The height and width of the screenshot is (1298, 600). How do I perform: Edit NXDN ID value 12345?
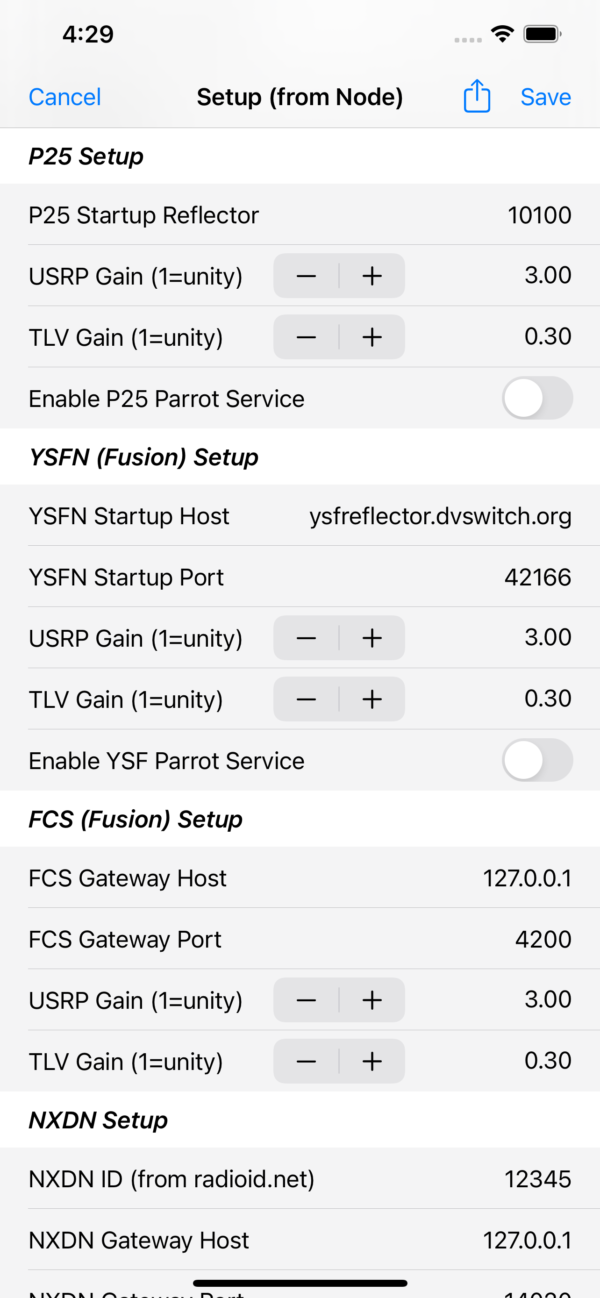pyautogui.click(x=538, y=1180)
